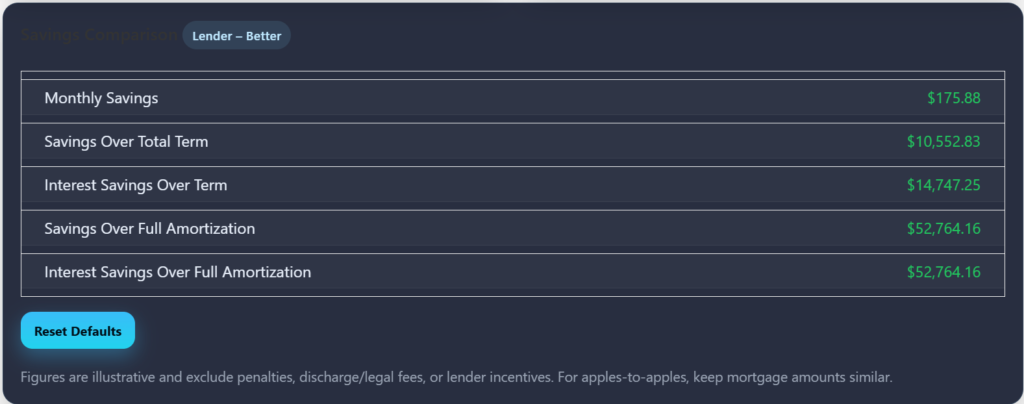Click the empty header strip above Monthly Savings
1024x404 pixels.
point(512,75)
